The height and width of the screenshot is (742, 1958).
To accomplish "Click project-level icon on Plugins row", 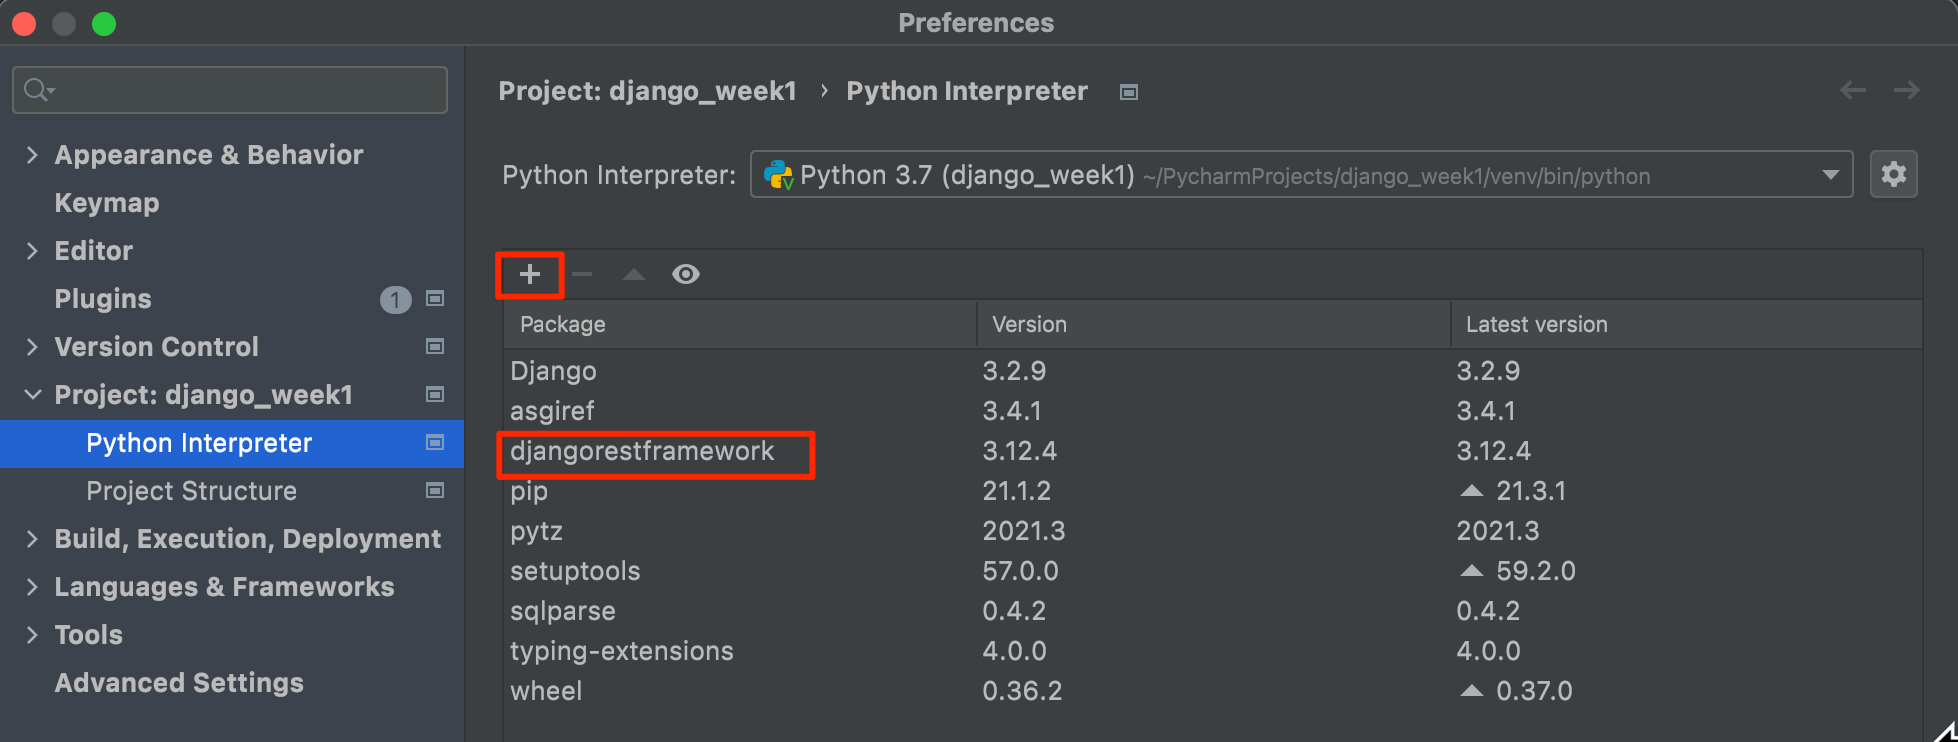I will 435,298.
